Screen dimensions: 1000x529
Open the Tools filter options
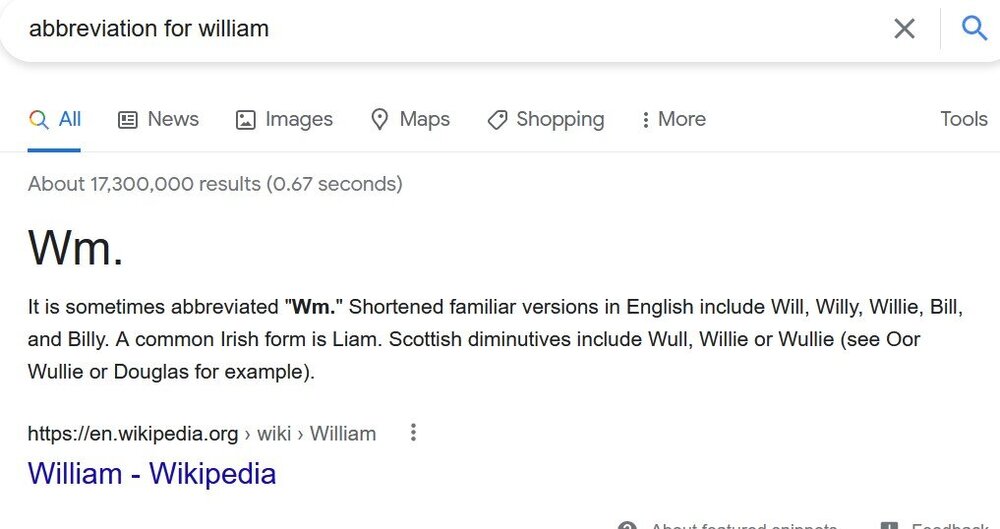(963, 119)
